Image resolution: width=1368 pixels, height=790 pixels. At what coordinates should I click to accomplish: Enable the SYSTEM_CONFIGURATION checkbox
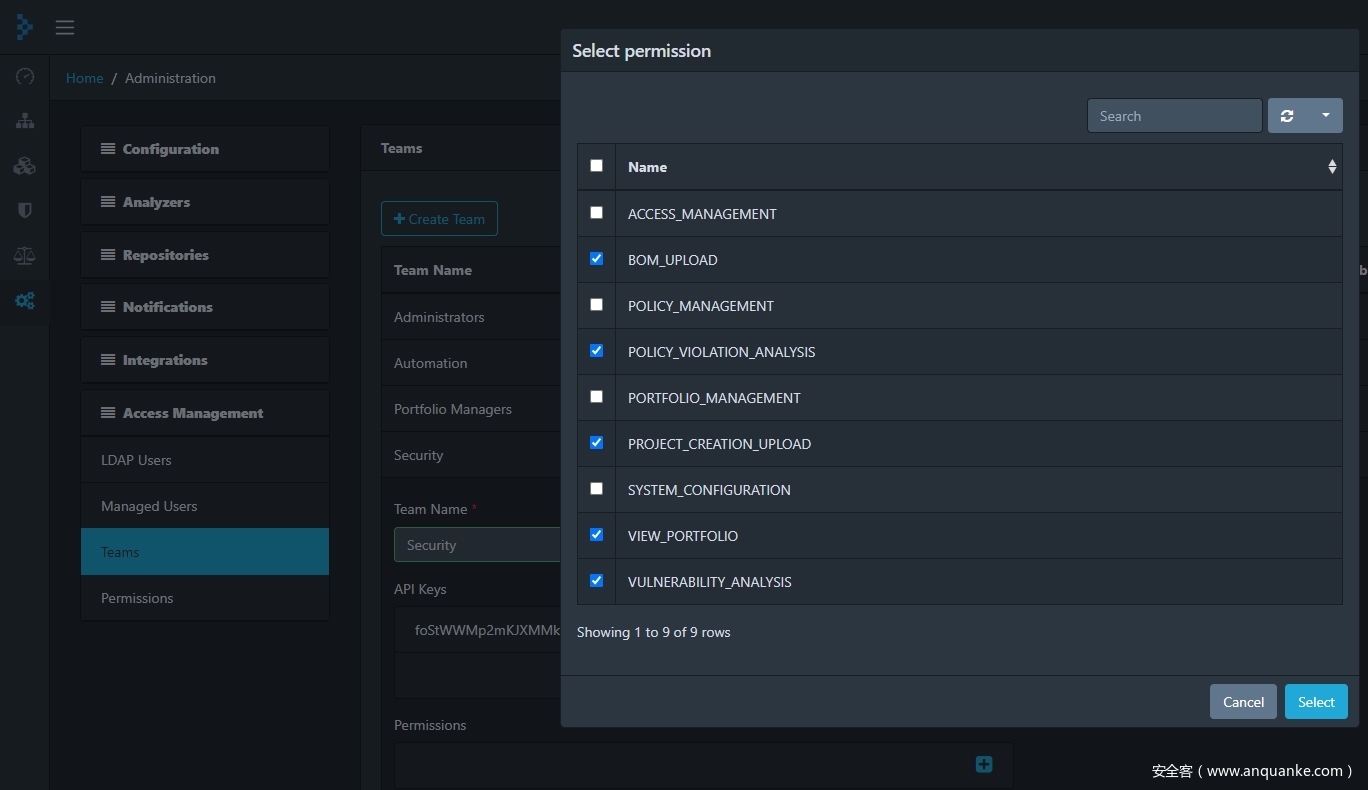[597, 489]
